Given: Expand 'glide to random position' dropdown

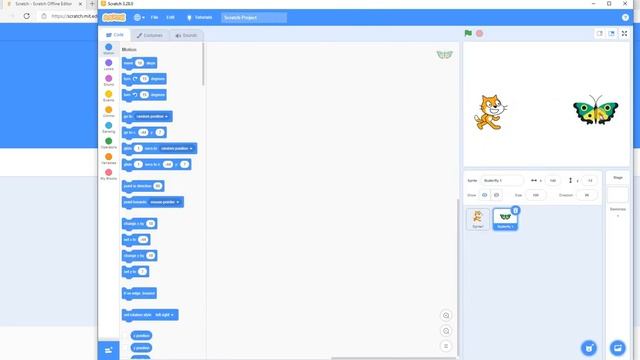Looking at the screenshot, I should point(176,149).
